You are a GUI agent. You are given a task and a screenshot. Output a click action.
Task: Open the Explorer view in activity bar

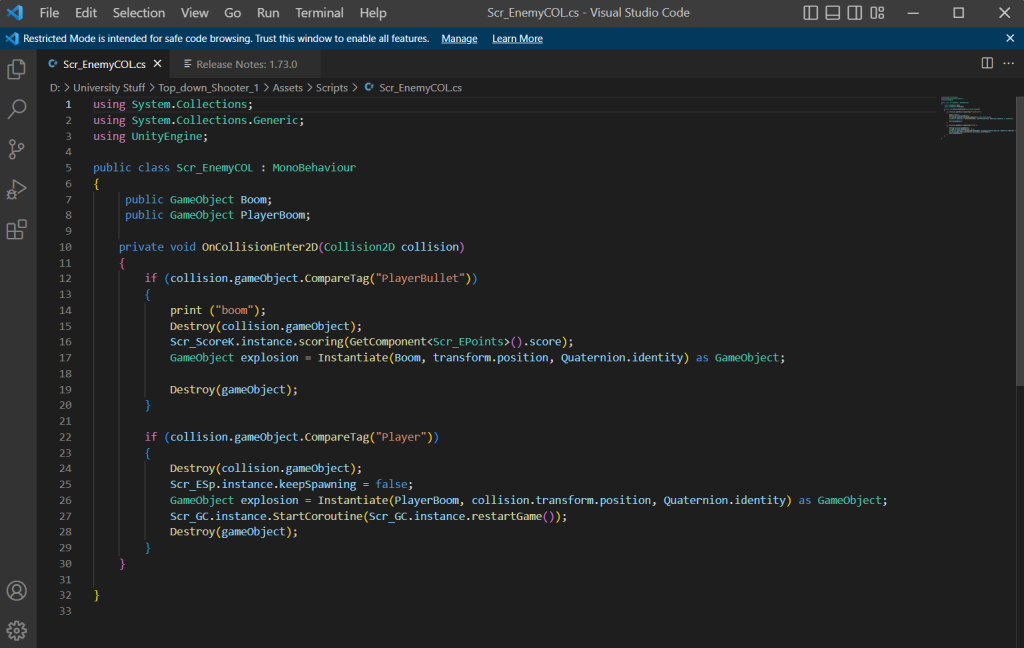click(17, 69)
